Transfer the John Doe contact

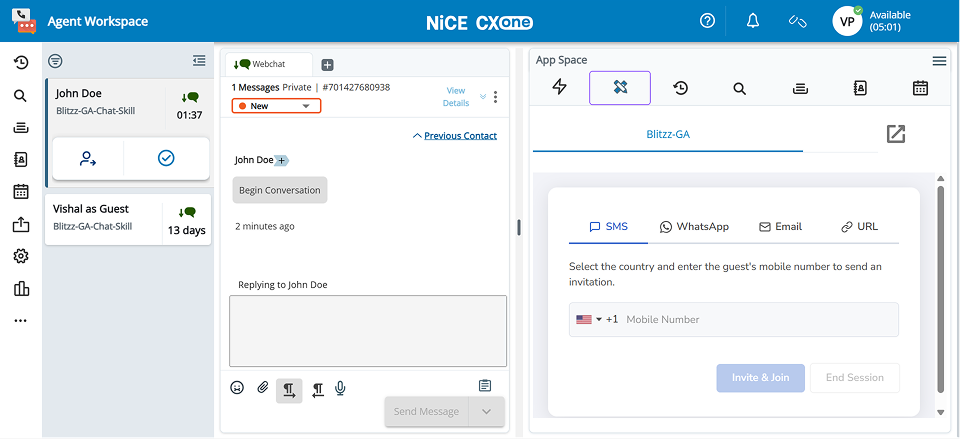pos(88,159)
